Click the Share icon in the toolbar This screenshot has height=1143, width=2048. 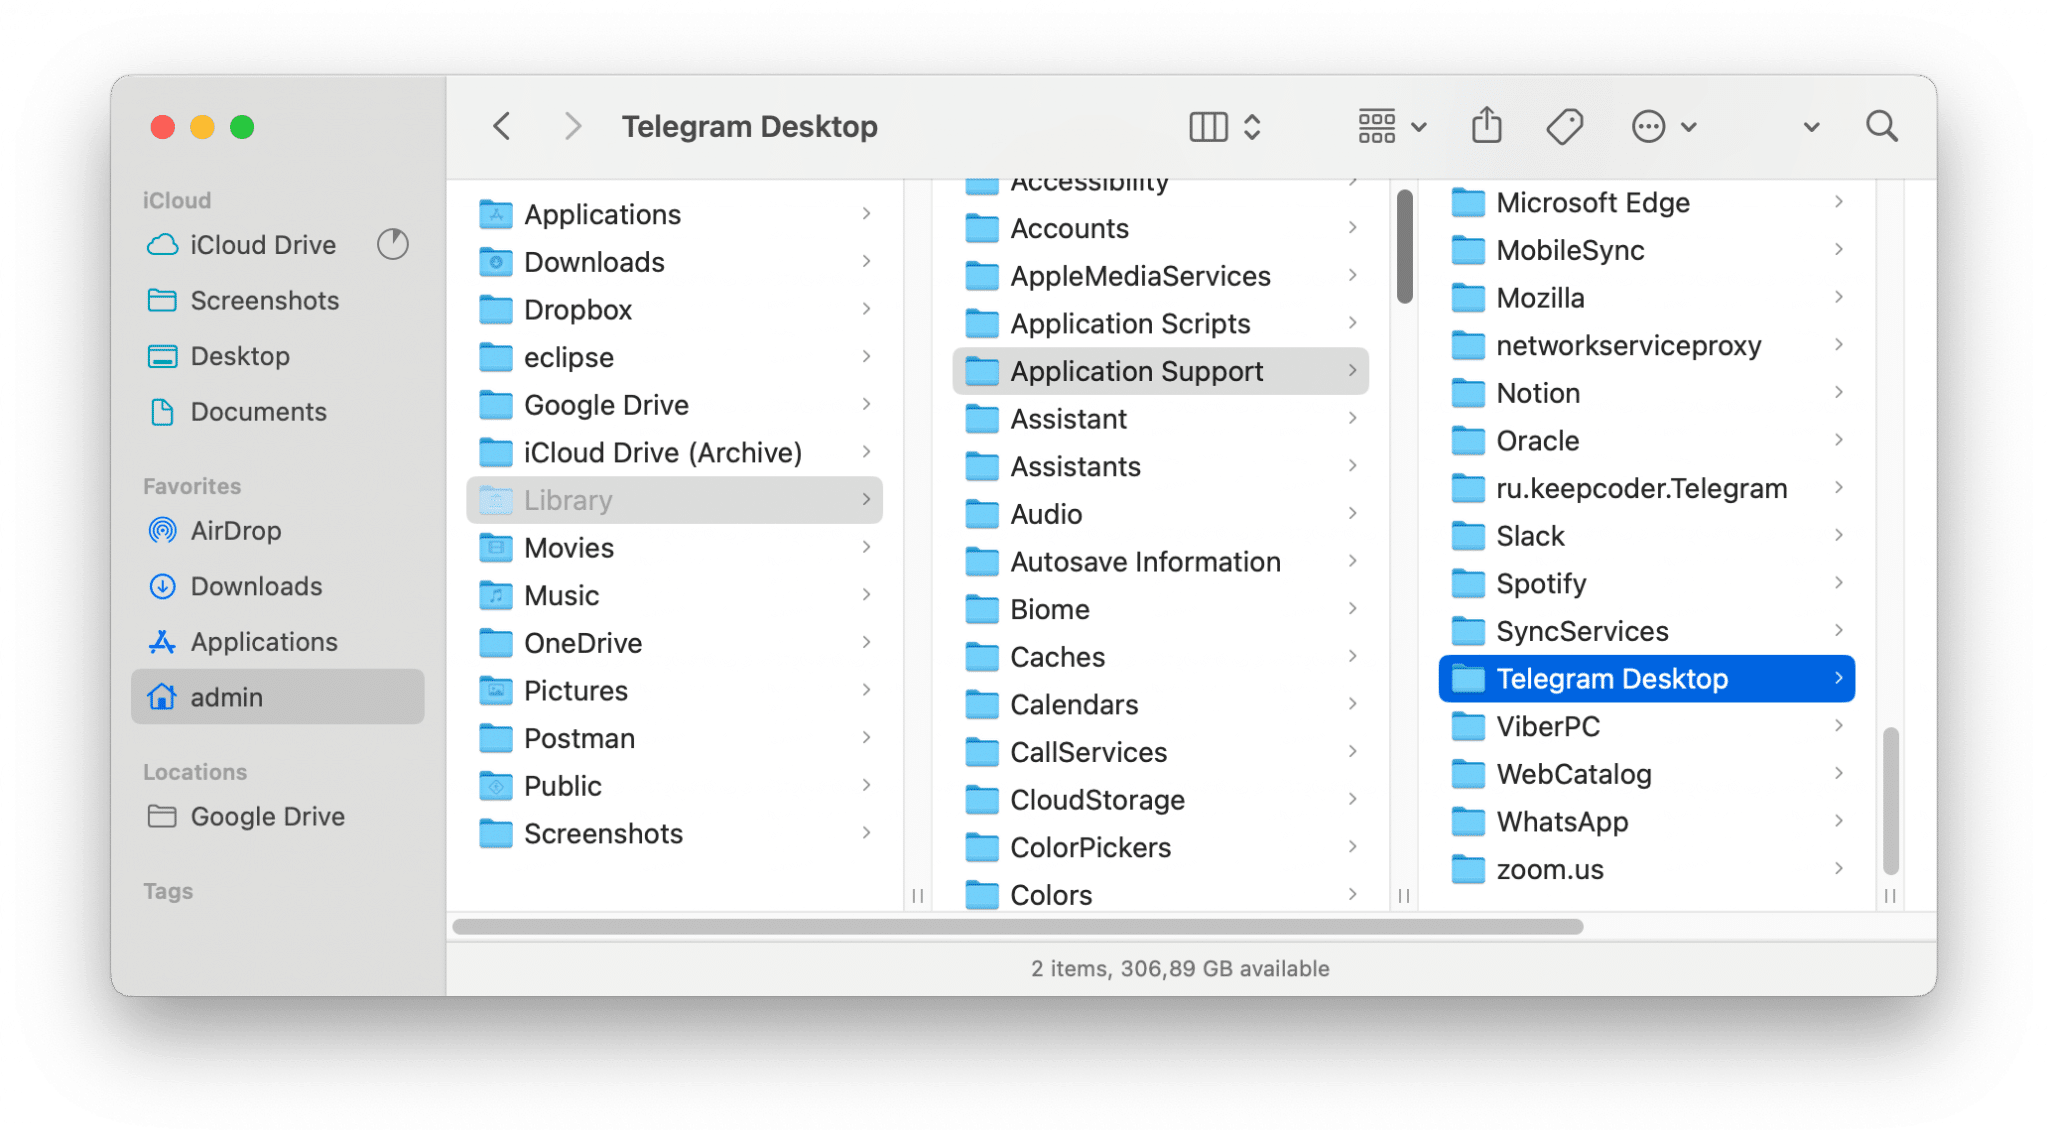pos(1487,125)
